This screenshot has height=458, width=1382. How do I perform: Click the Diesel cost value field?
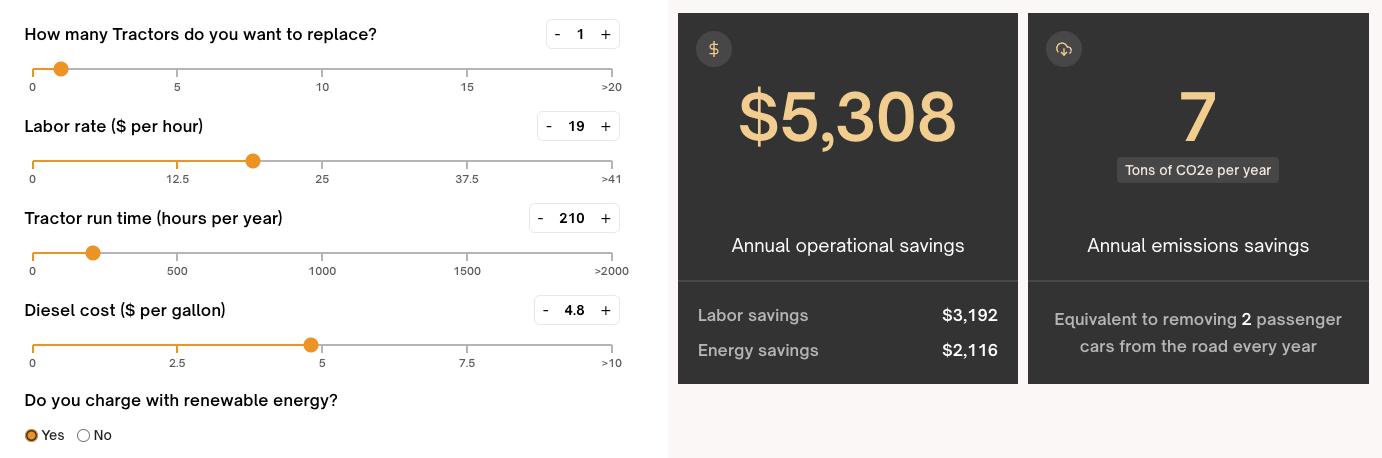pos(575,310)
